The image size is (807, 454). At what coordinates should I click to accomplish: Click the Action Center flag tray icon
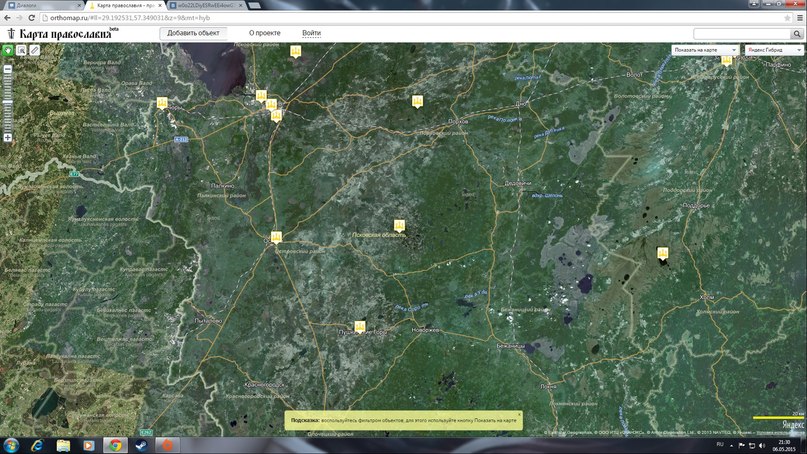(x=742, y=445)
